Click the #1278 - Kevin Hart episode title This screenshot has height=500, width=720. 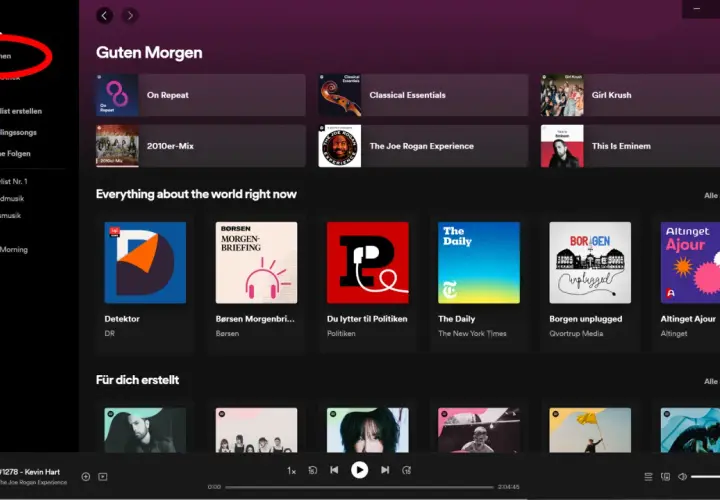30,472
